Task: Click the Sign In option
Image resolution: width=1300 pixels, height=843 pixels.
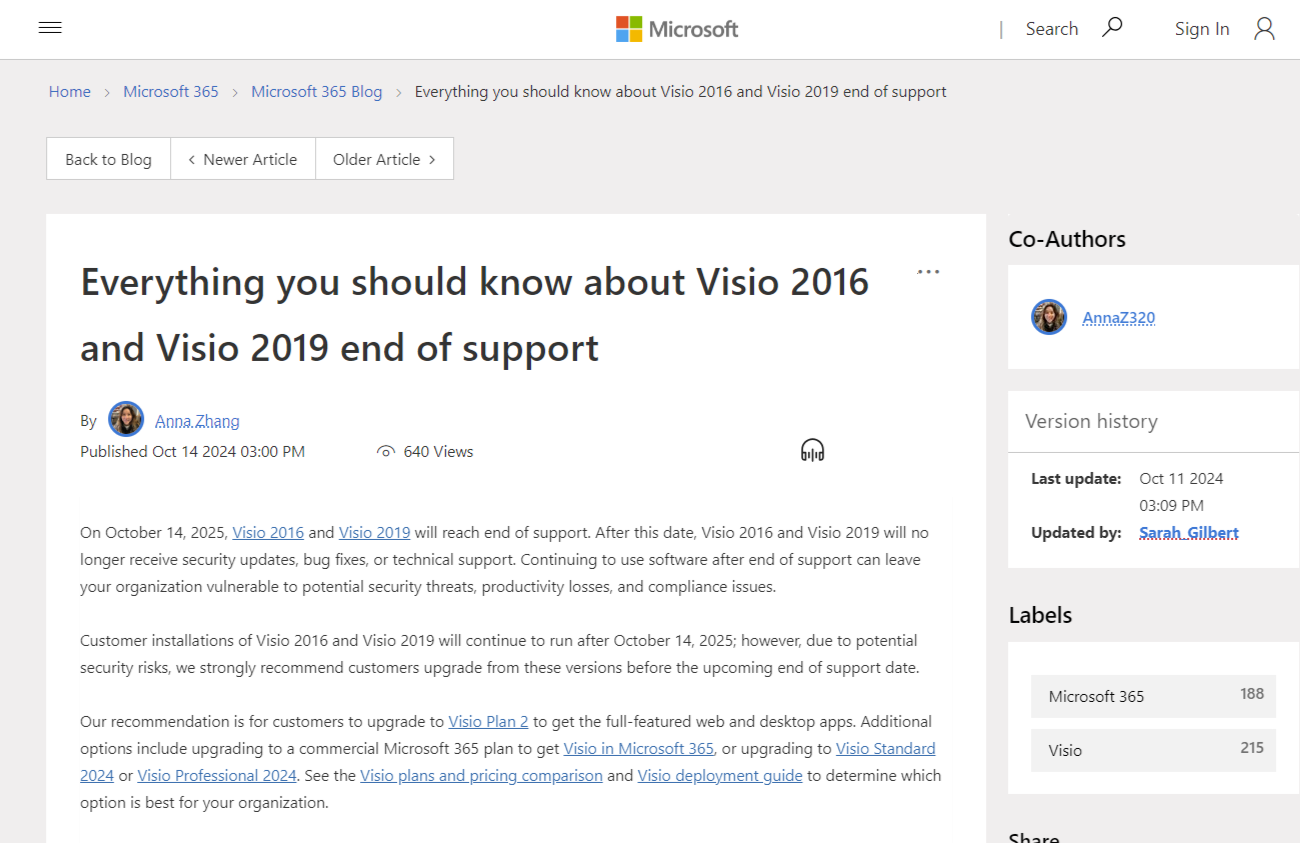Action: click(x=1202, y=28)
